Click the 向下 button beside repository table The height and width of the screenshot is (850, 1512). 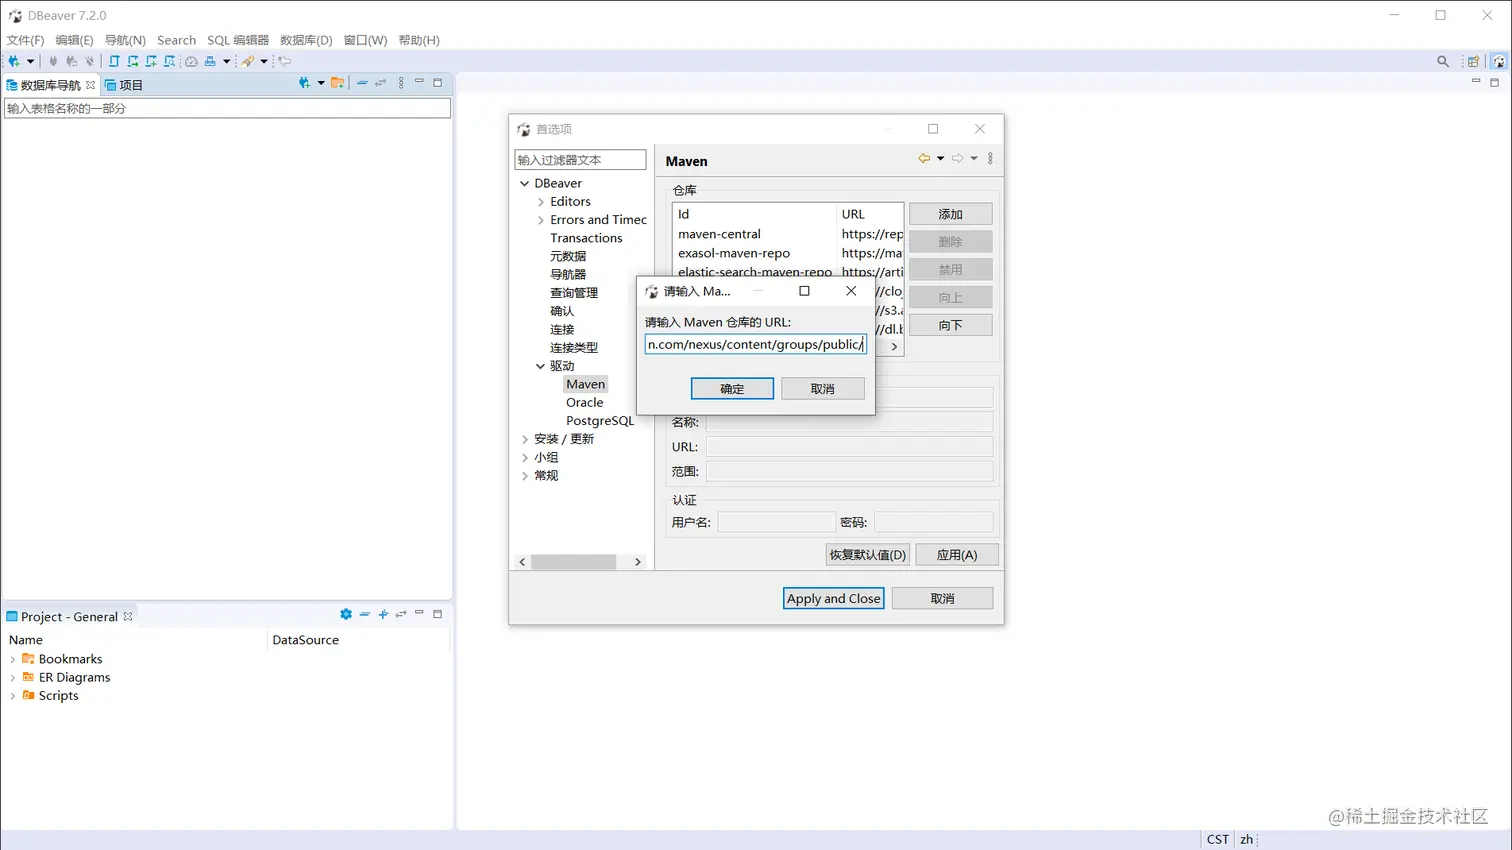coord(950,325)
